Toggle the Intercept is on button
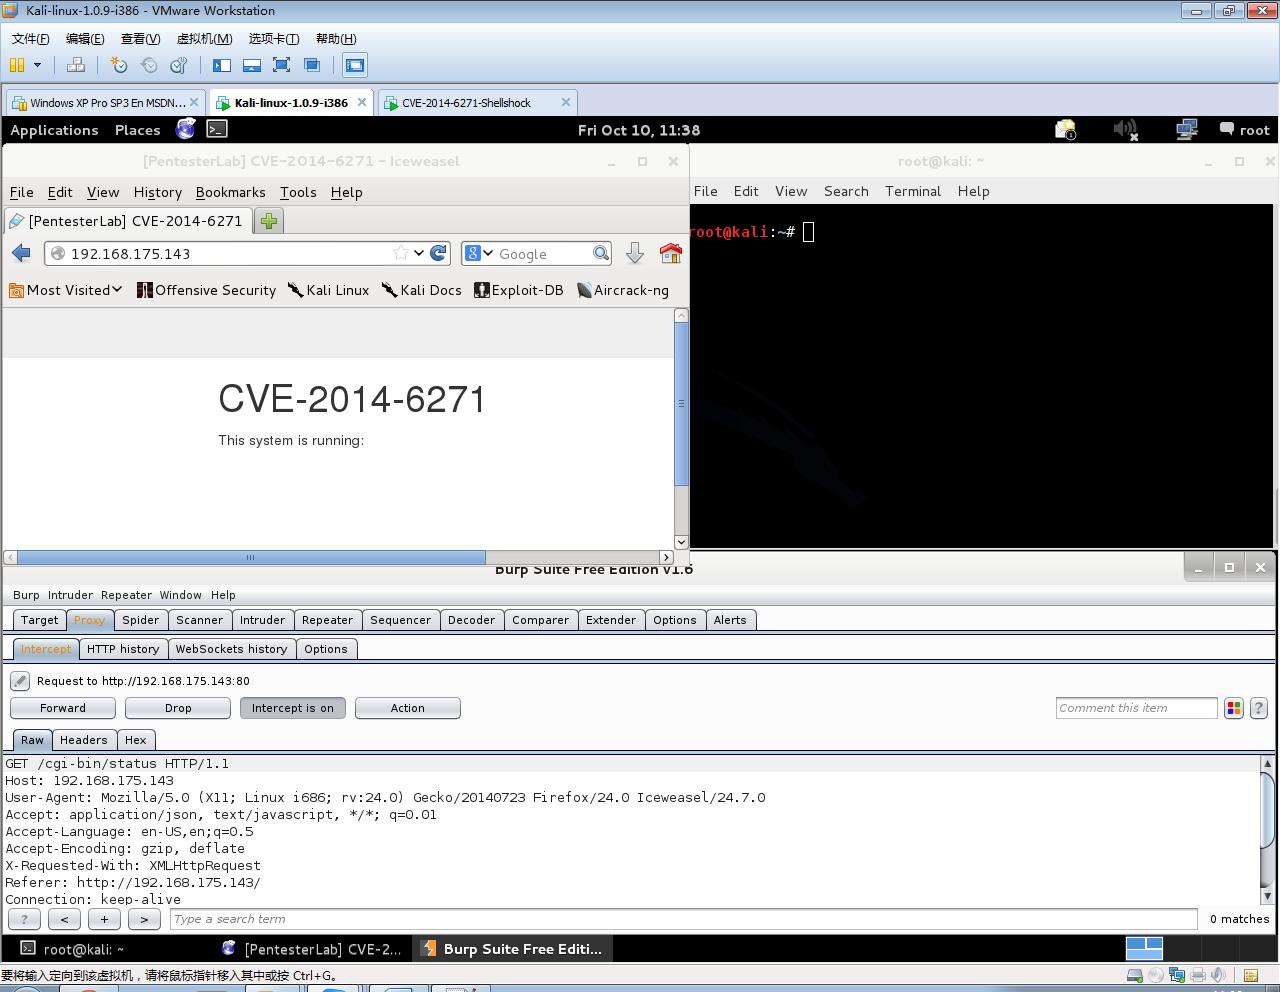Screen dimensions: 1280x992 [293, 708]
